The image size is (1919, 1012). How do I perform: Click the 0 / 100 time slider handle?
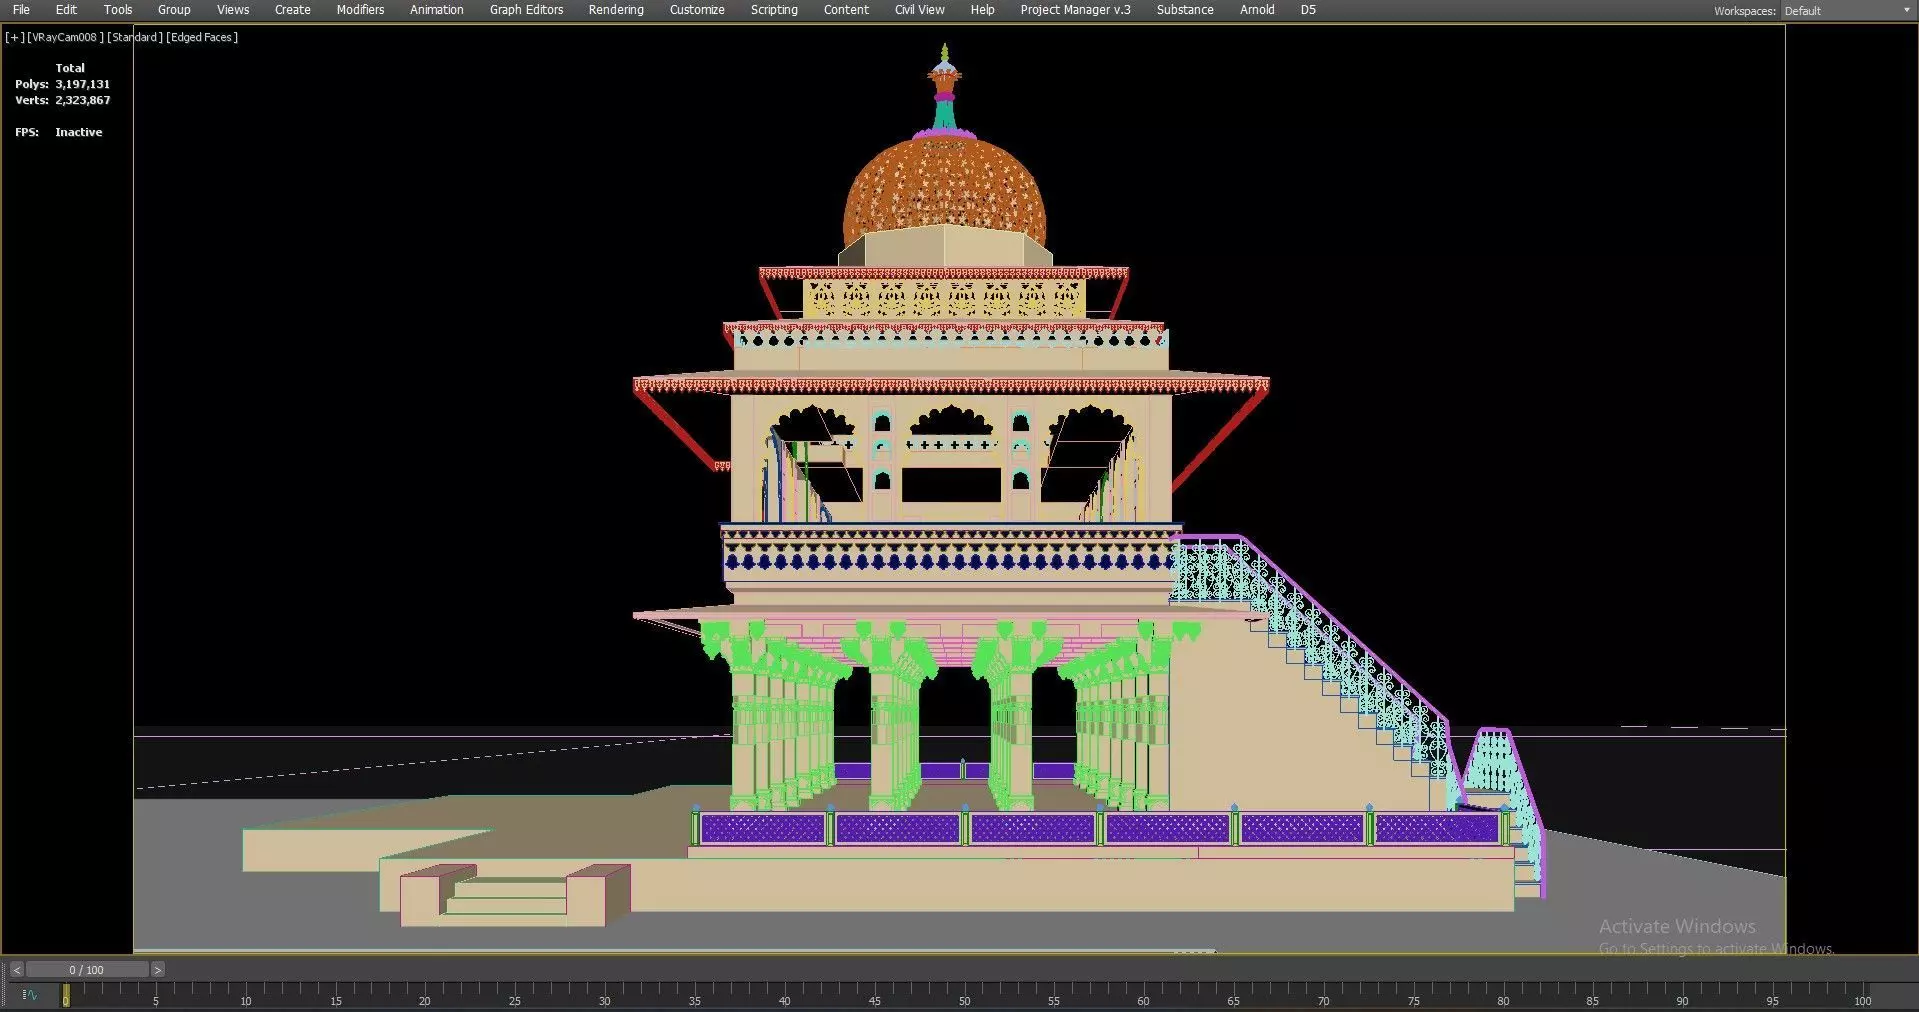87,970
